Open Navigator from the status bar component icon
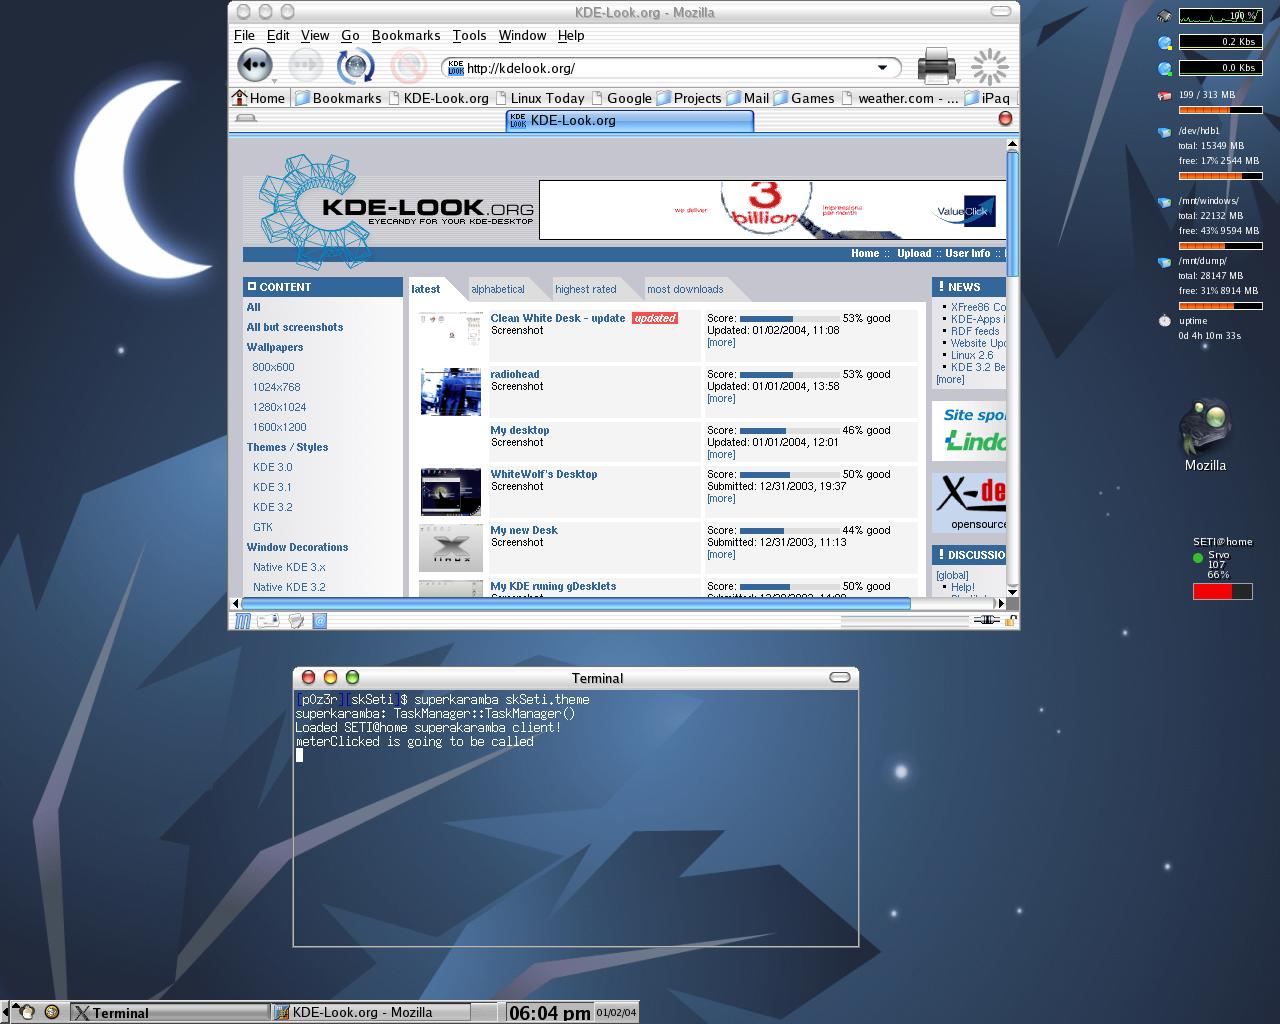 pos(243,621)
